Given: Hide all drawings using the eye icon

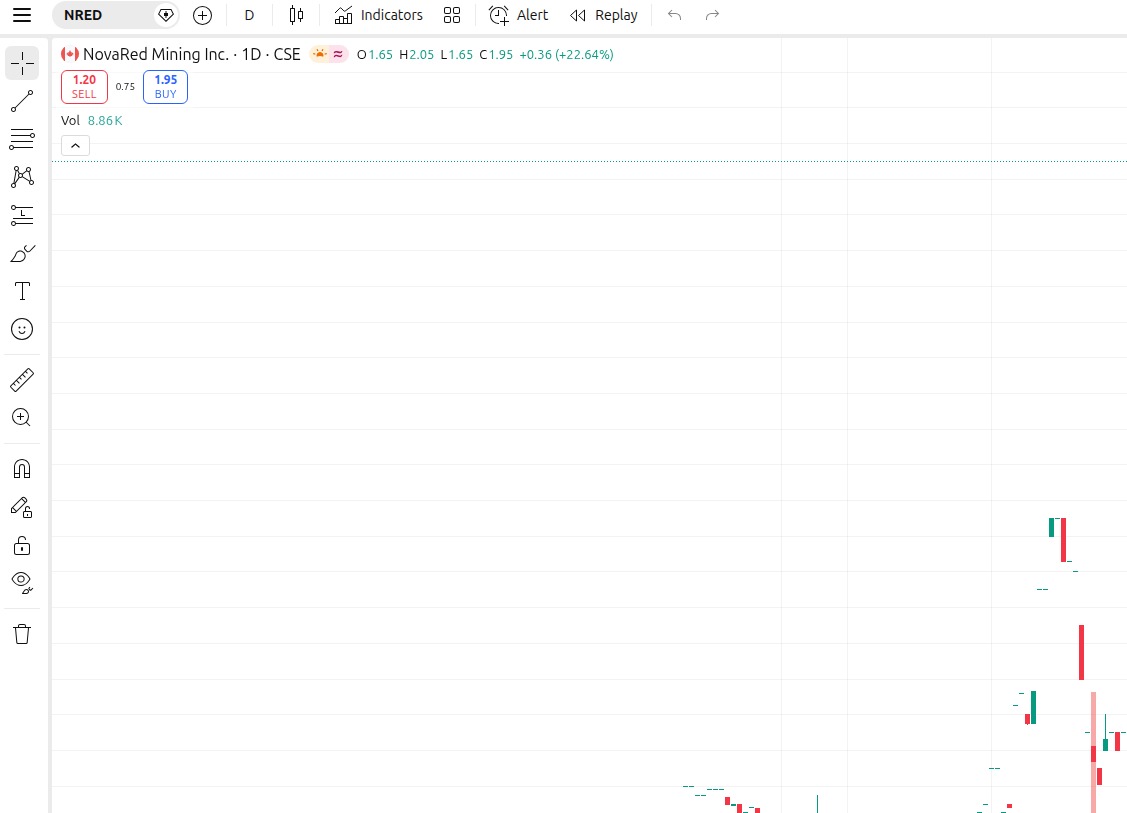Looking at the screenshot, I should (x=22, y=582).
